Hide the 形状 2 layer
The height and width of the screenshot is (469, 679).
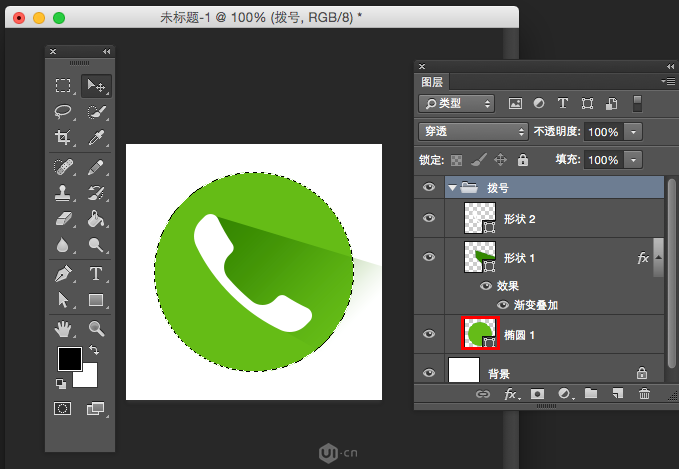coord(429,218)
